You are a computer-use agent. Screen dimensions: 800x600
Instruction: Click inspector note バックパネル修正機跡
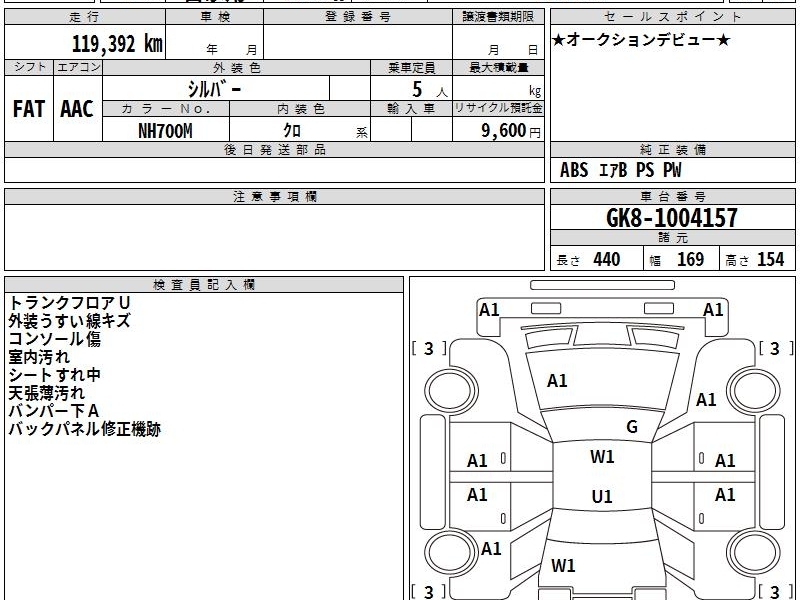pos(85,429)
